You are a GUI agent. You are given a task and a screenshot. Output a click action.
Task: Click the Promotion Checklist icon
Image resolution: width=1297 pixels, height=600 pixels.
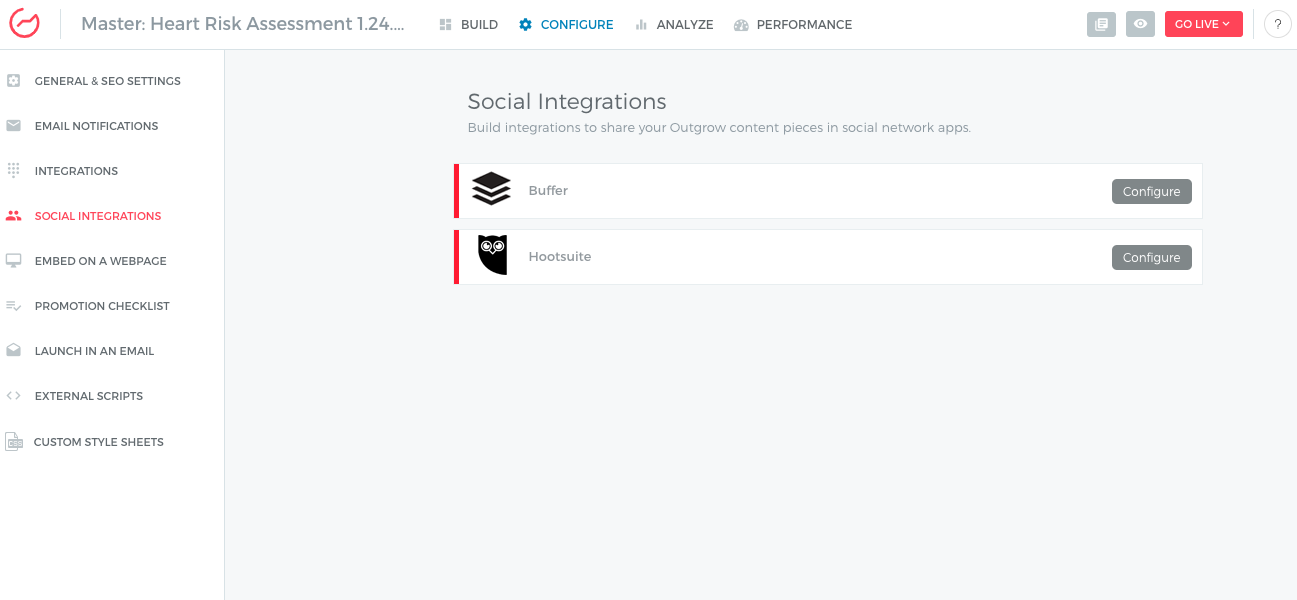pos(14,306)
